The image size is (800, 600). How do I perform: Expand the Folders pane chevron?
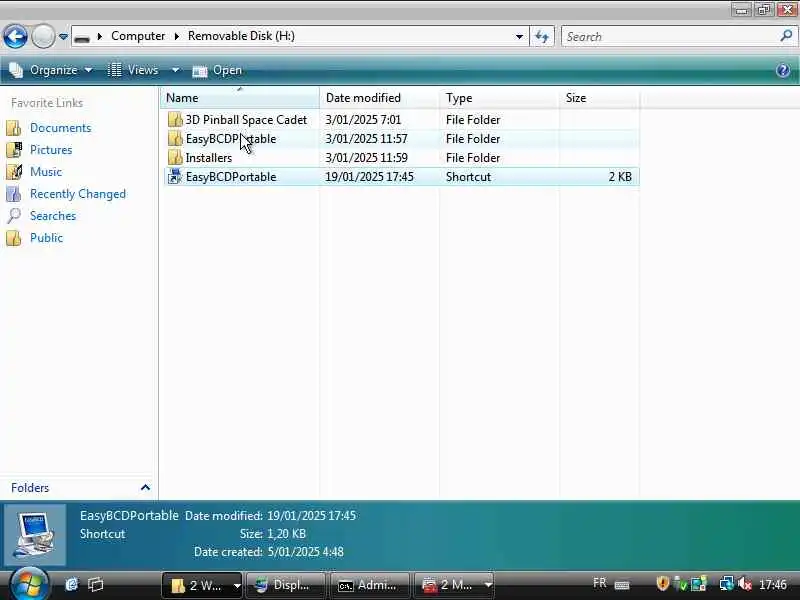145,487
